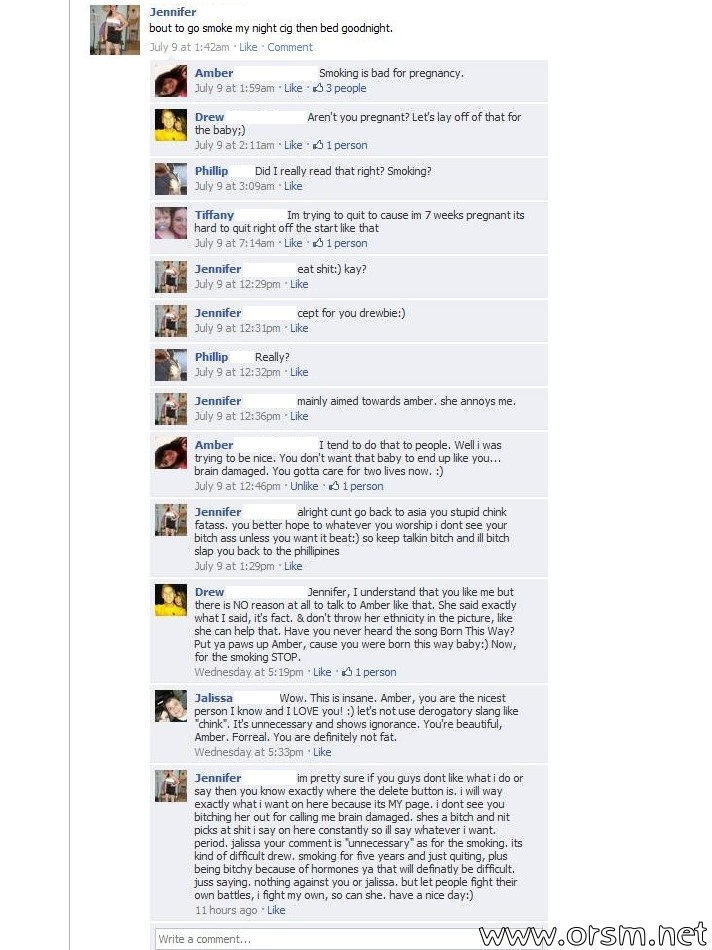Click thumbs-up 1 person on Drew's Wednesday comment

pyautogui.click(x=368, y=672)
